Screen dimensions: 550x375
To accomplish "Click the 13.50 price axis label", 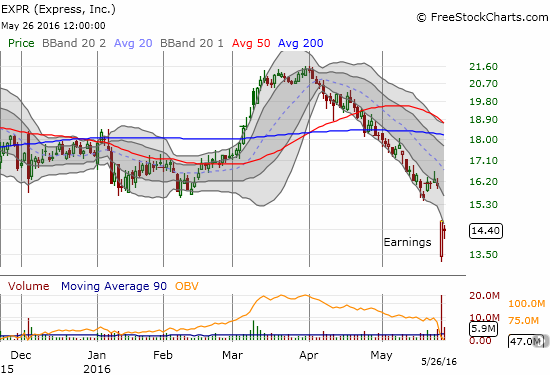I will [483, 255].
